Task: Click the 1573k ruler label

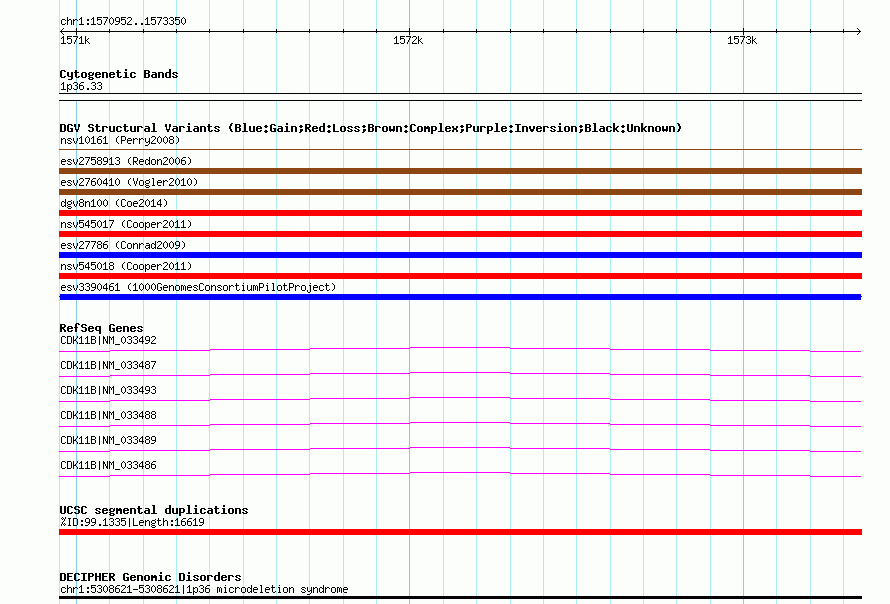Action: pos(742,40)
